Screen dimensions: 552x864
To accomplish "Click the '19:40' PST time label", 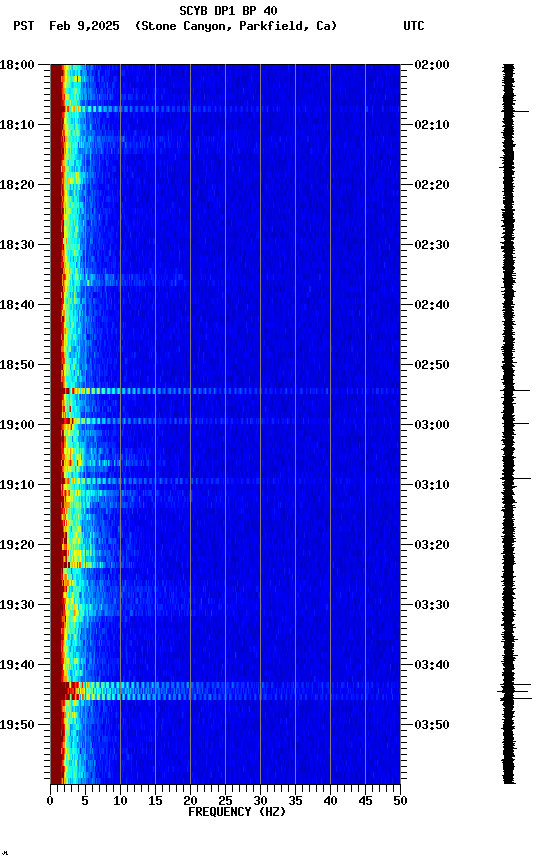I will (x=17, y=665).
